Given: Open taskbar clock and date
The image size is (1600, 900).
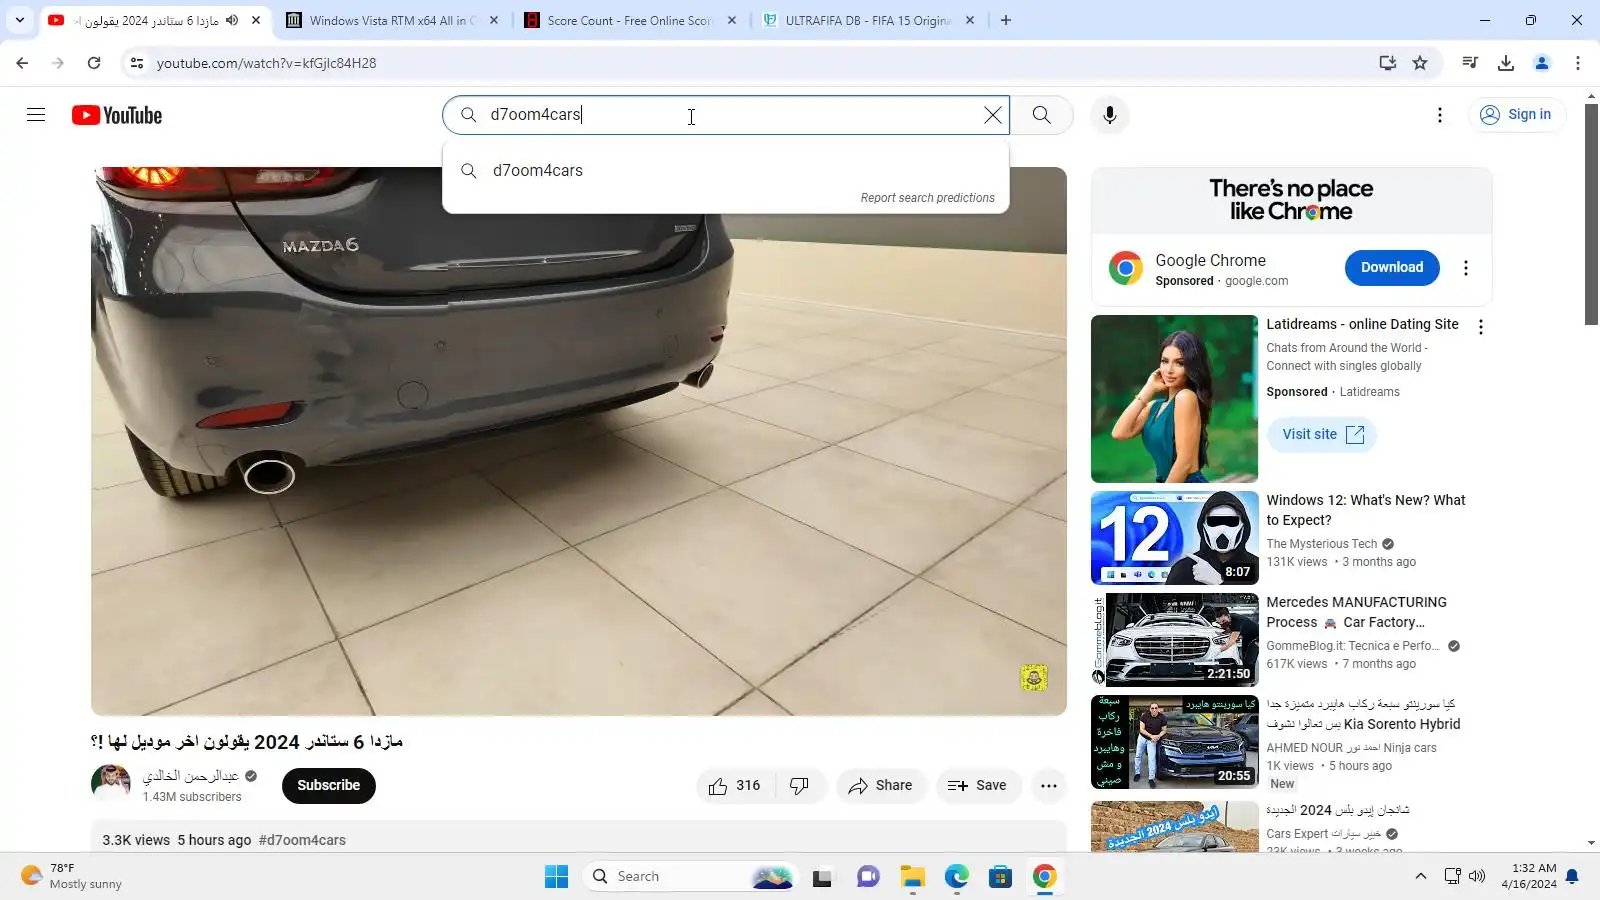Looking at the screenshot, I should tap(1528, 877).
